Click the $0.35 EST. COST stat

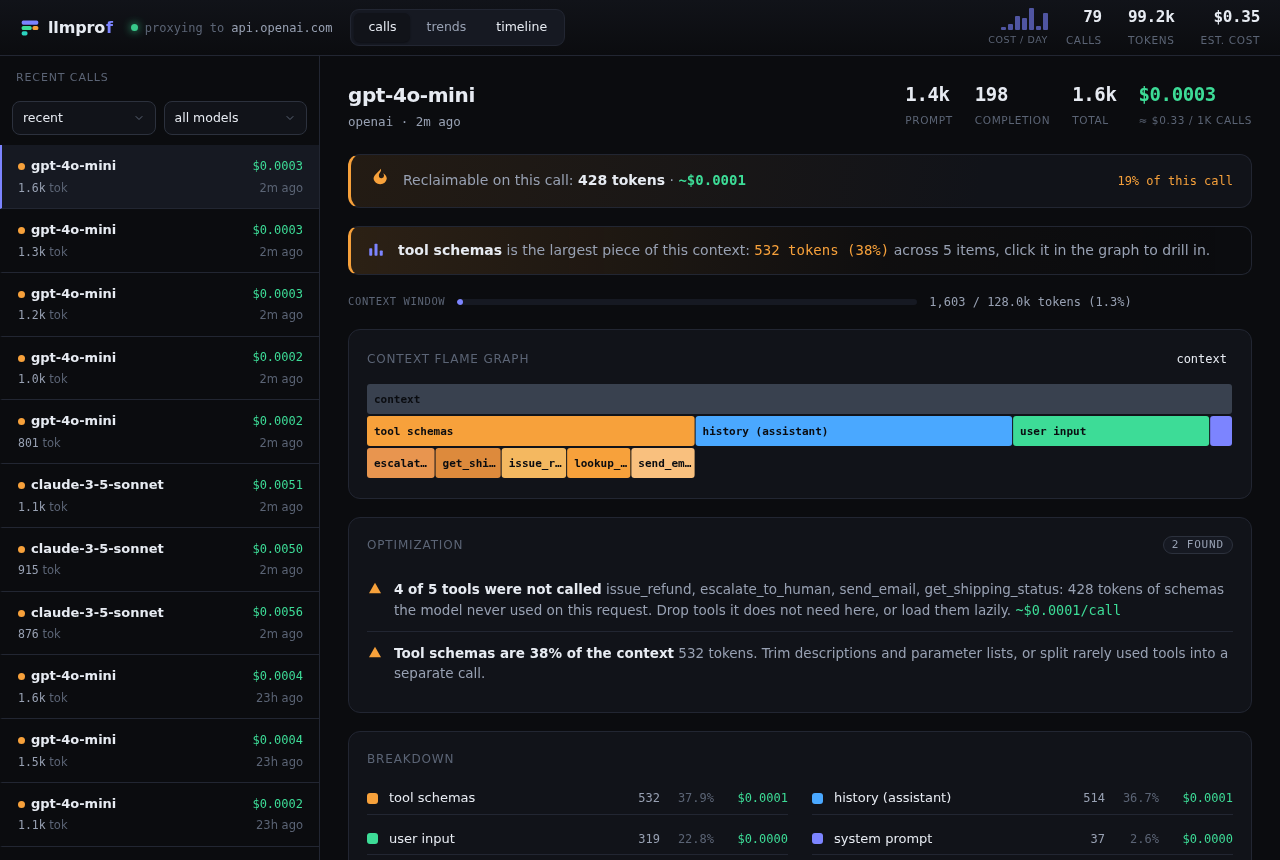coord(1231,27)
